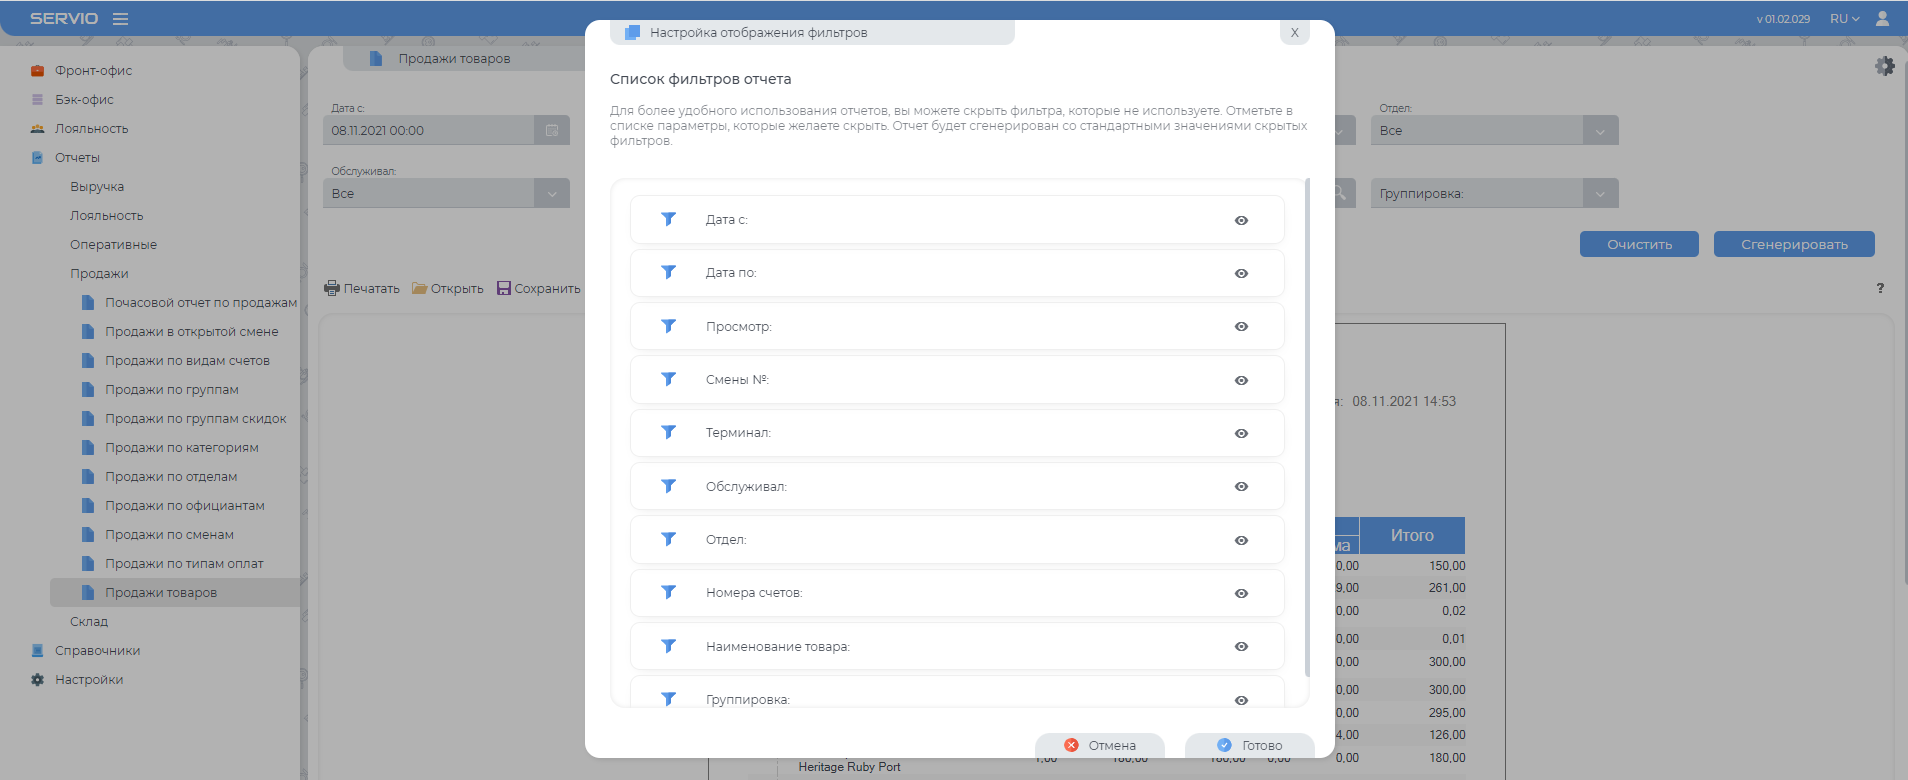Click the funnel icon next to Терминал
The height and width of the screenshot is (780, 1908).
[669, 432]
